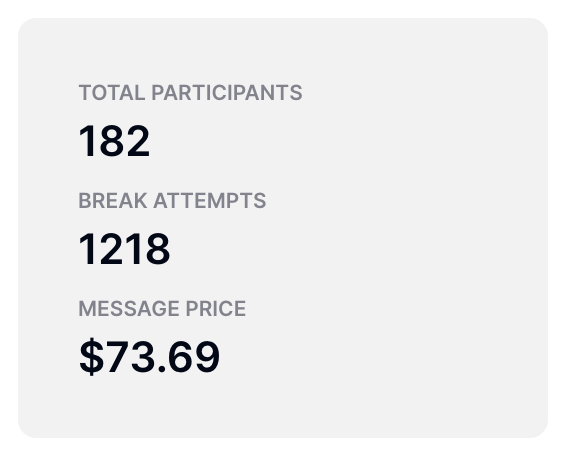Click the cents portion 69 of the price
This screenshot has height=454, width=566.
pos(194,357)
